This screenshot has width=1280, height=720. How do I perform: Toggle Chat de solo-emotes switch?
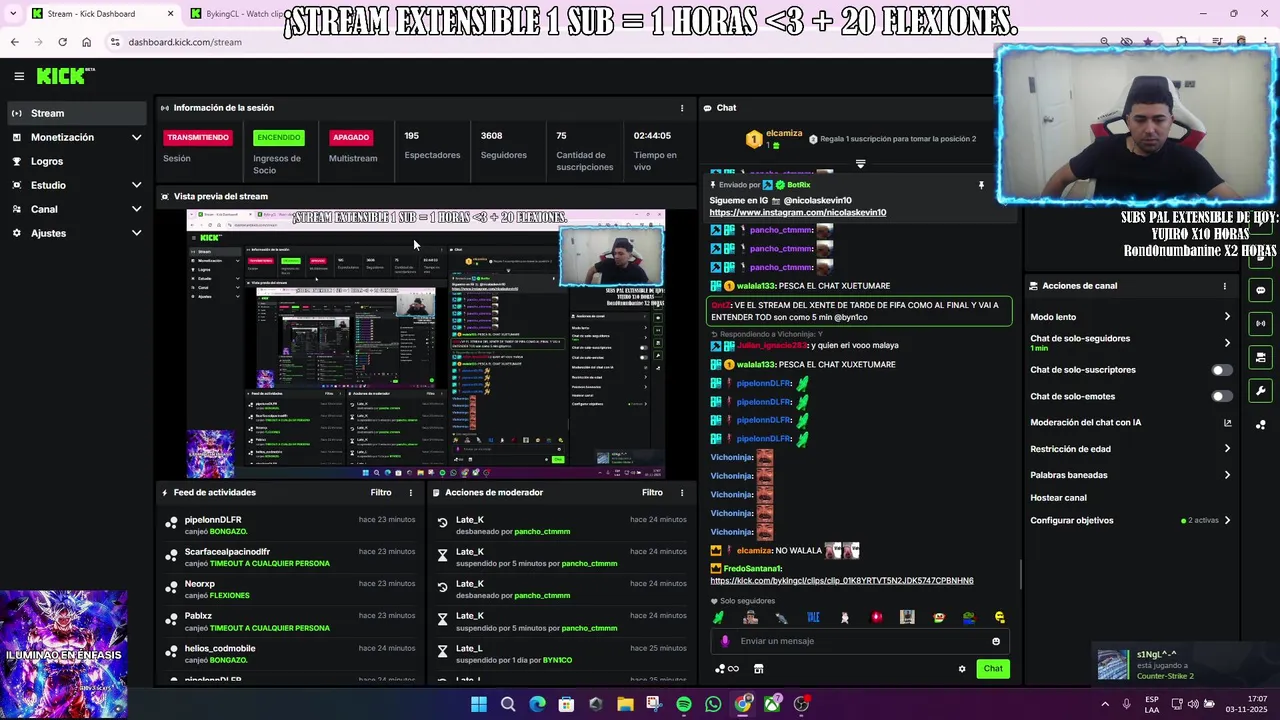pos(1221,396)
